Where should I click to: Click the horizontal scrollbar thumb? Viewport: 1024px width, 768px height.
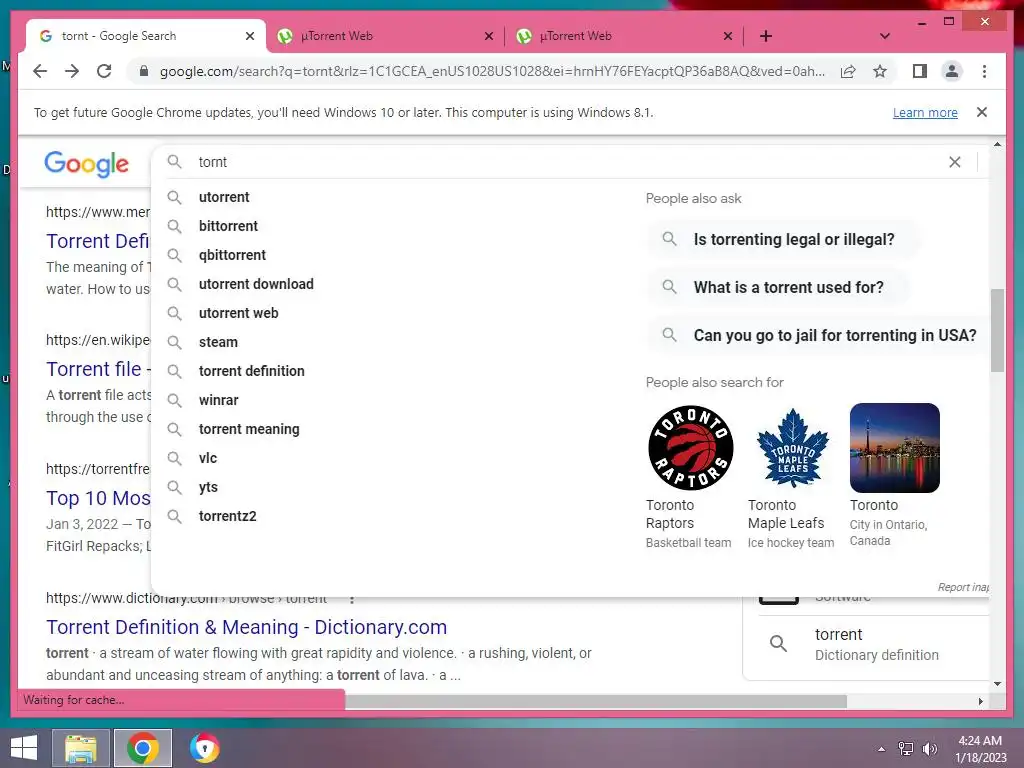pyautogui.click(x=596, y=701)
